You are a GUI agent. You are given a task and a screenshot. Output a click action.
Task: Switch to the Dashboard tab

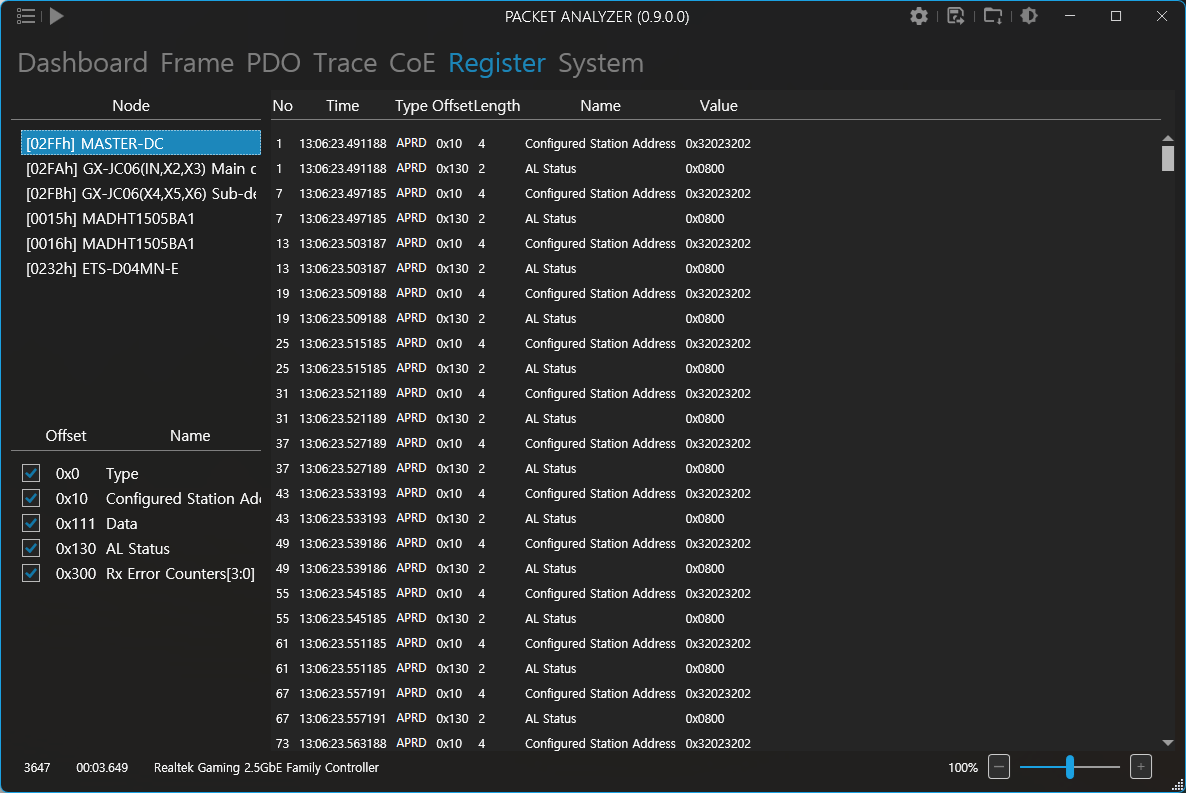pyautogui.click(x=82, y=63)
